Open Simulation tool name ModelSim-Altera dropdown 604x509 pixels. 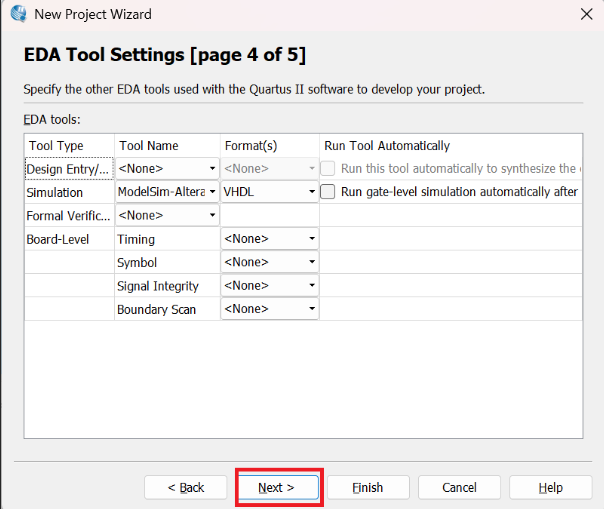tap(167, 192)
